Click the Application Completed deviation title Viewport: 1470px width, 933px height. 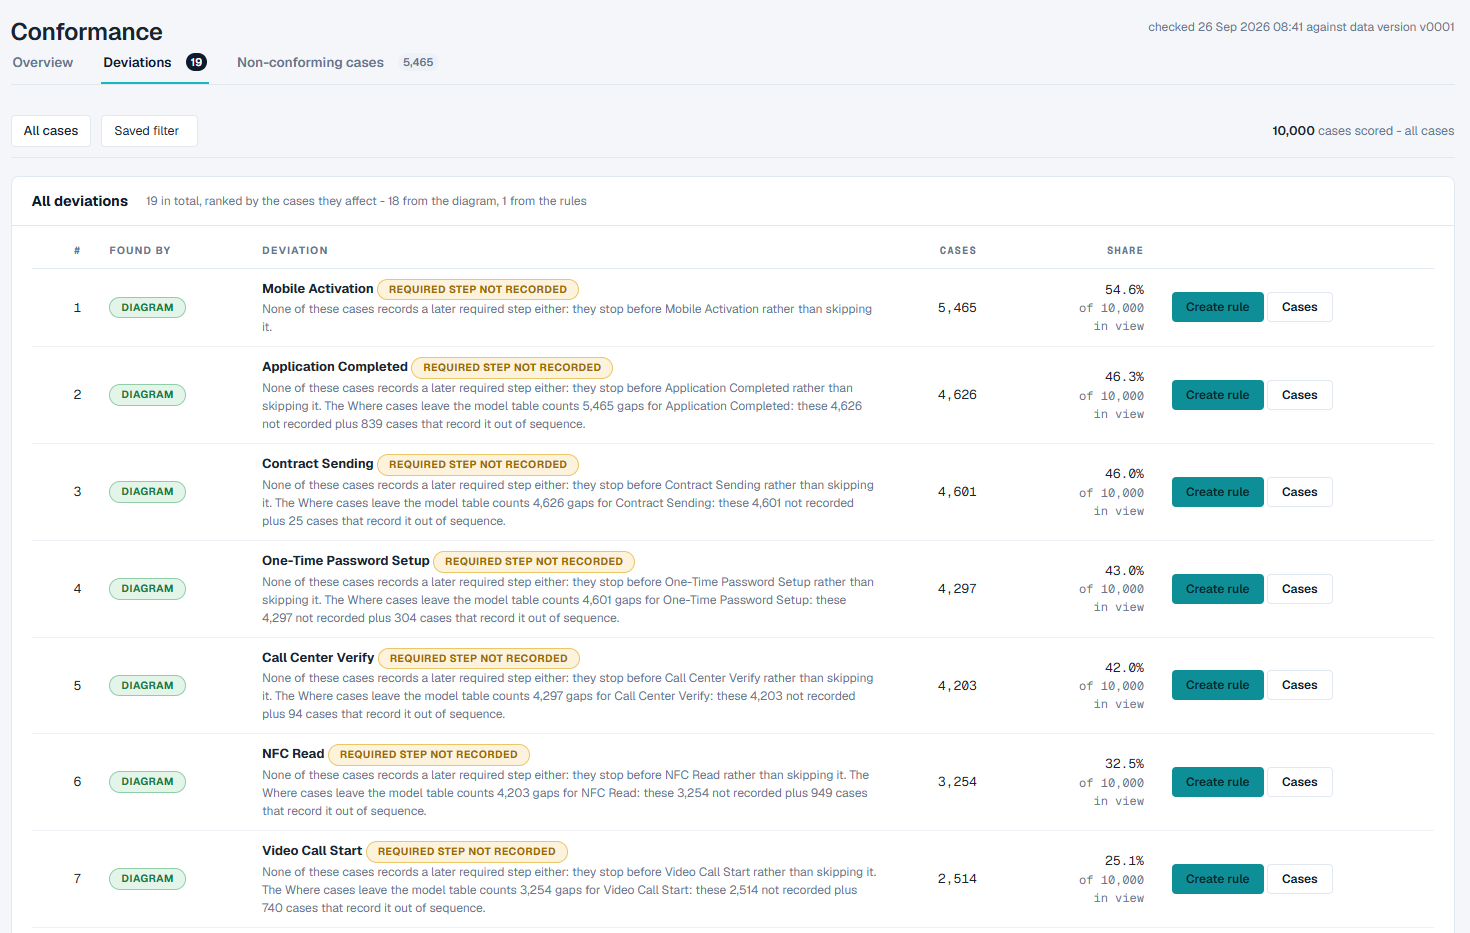point(334,367)
